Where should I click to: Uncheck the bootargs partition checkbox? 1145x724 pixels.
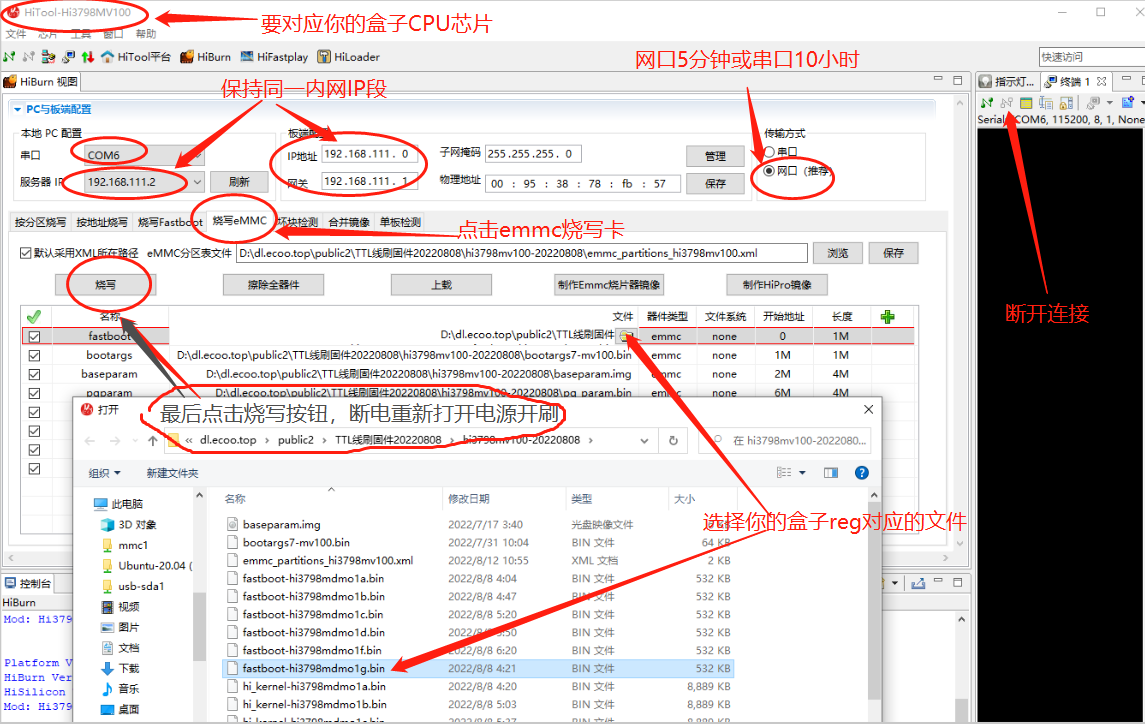[36, 355]
